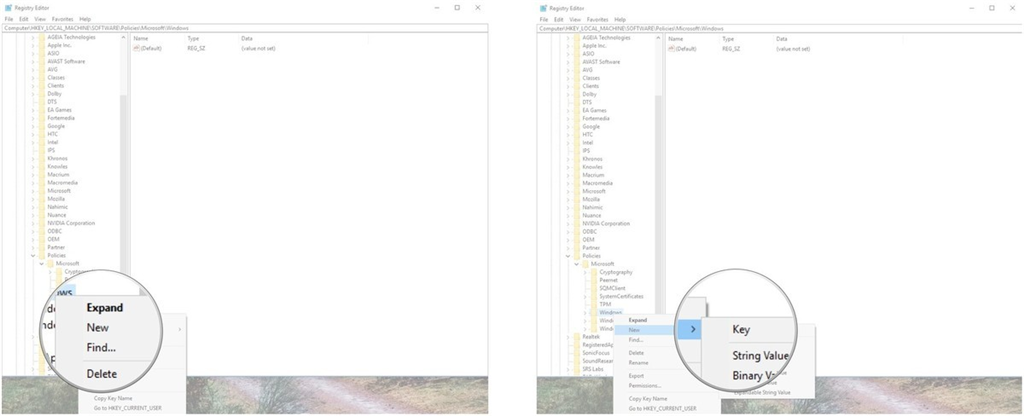Open the File menu in left window
The image size is (1024, 416).
click(8, 19)
